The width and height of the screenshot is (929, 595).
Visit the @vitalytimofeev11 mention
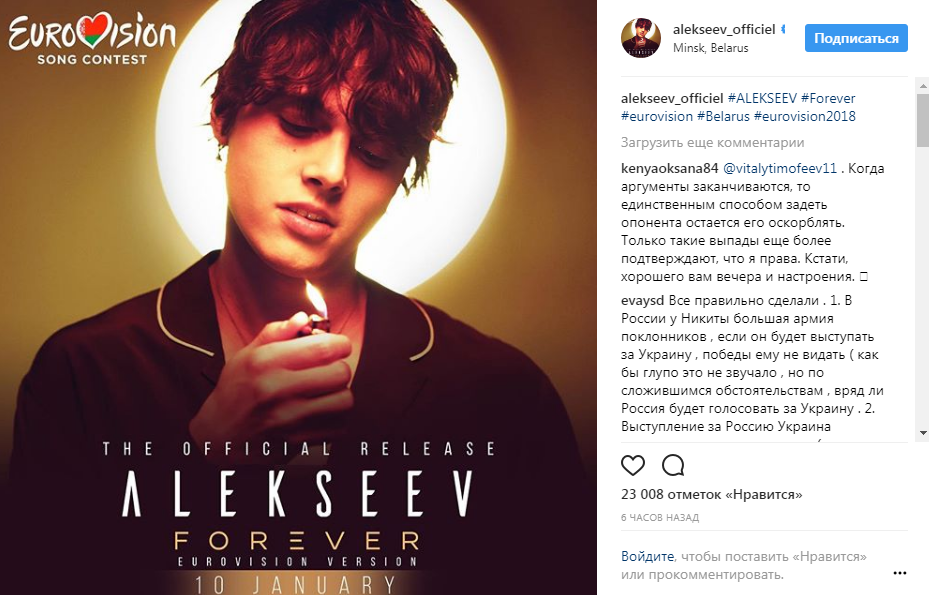point(780,168)
